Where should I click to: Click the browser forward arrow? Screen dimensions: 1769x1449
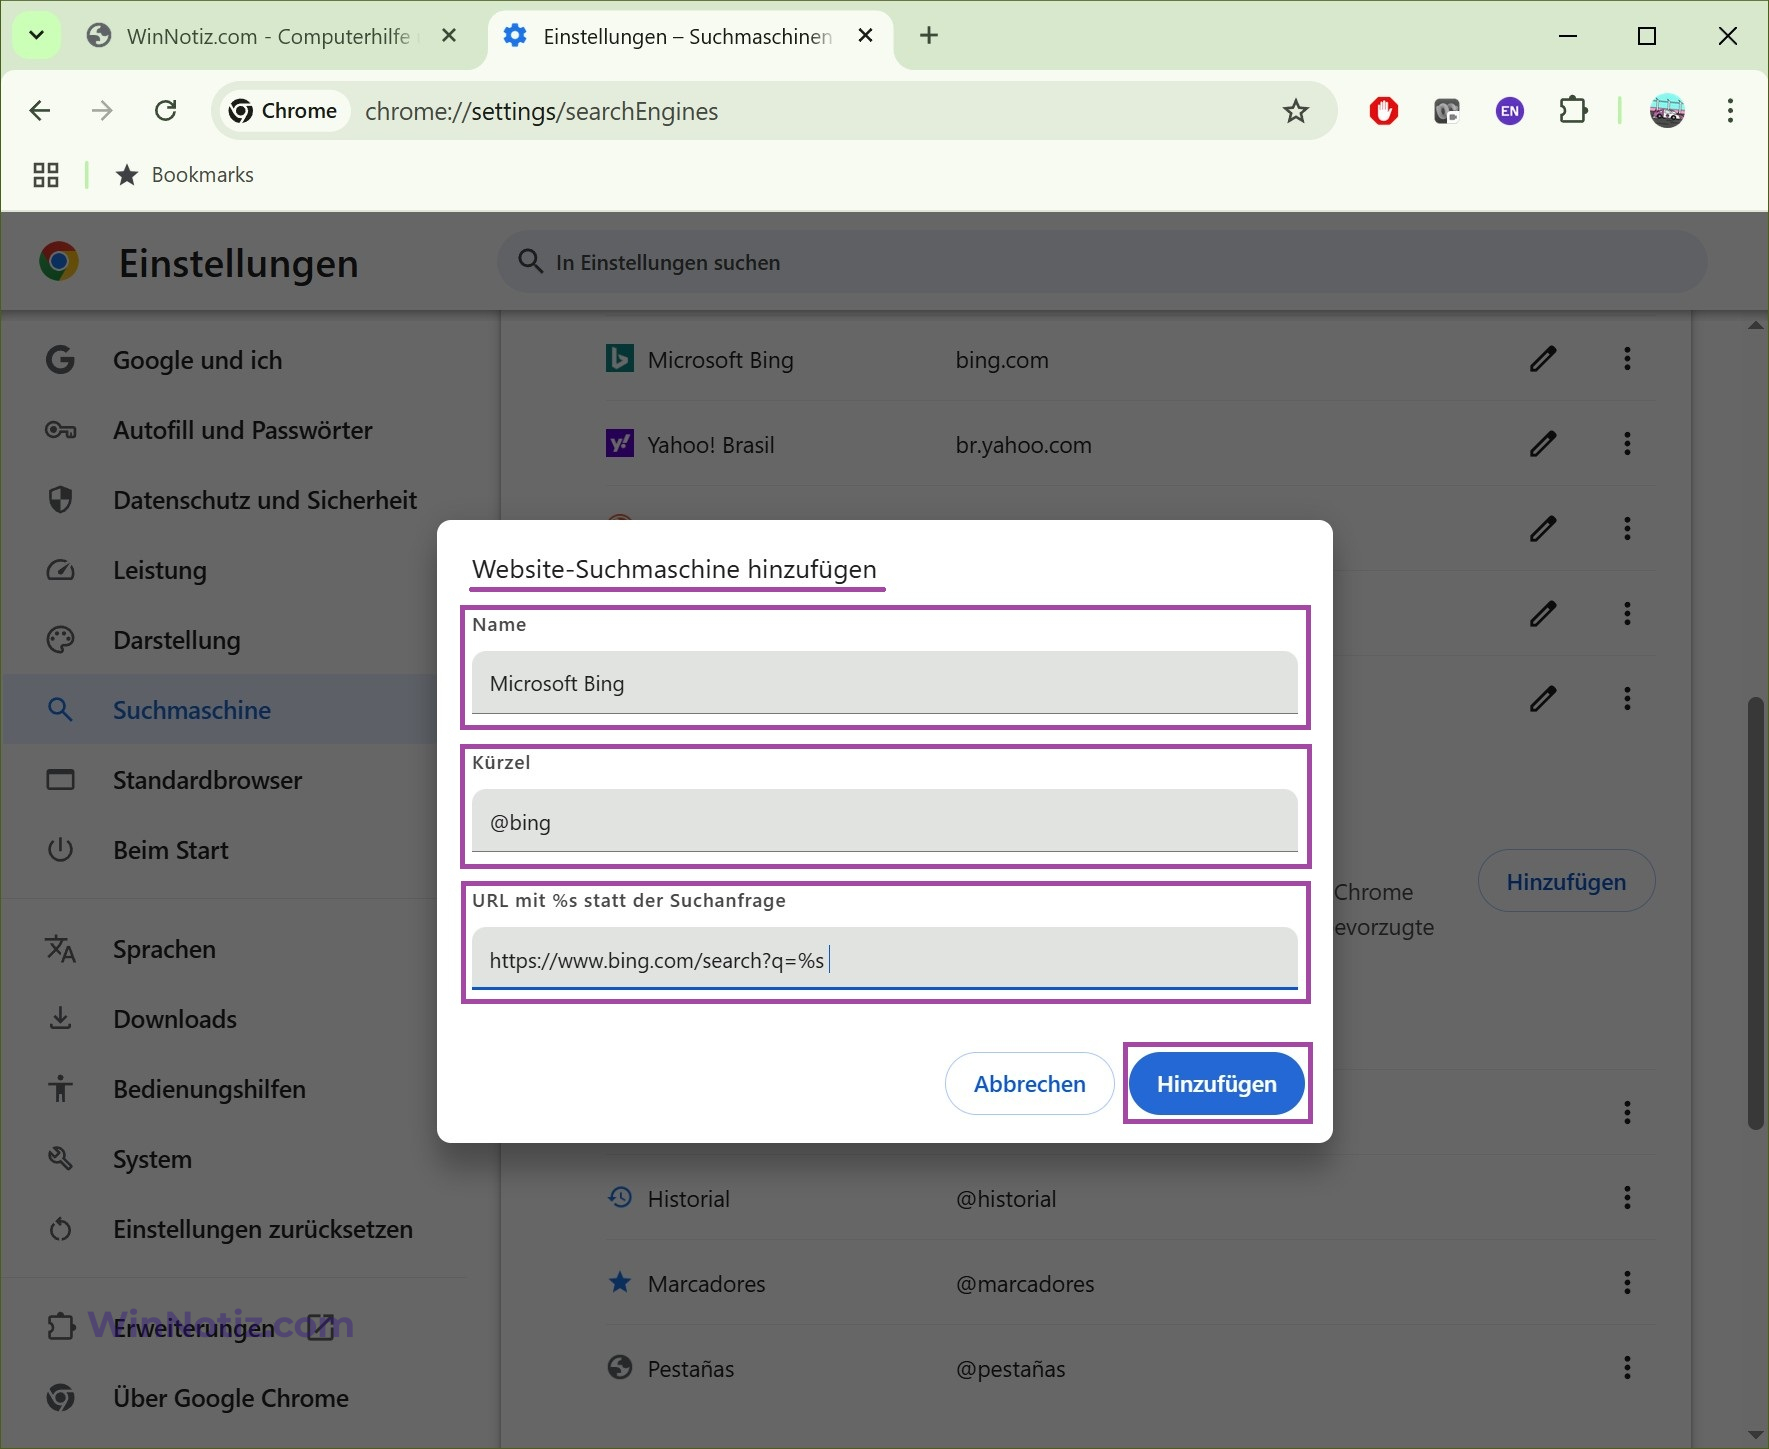102,110
